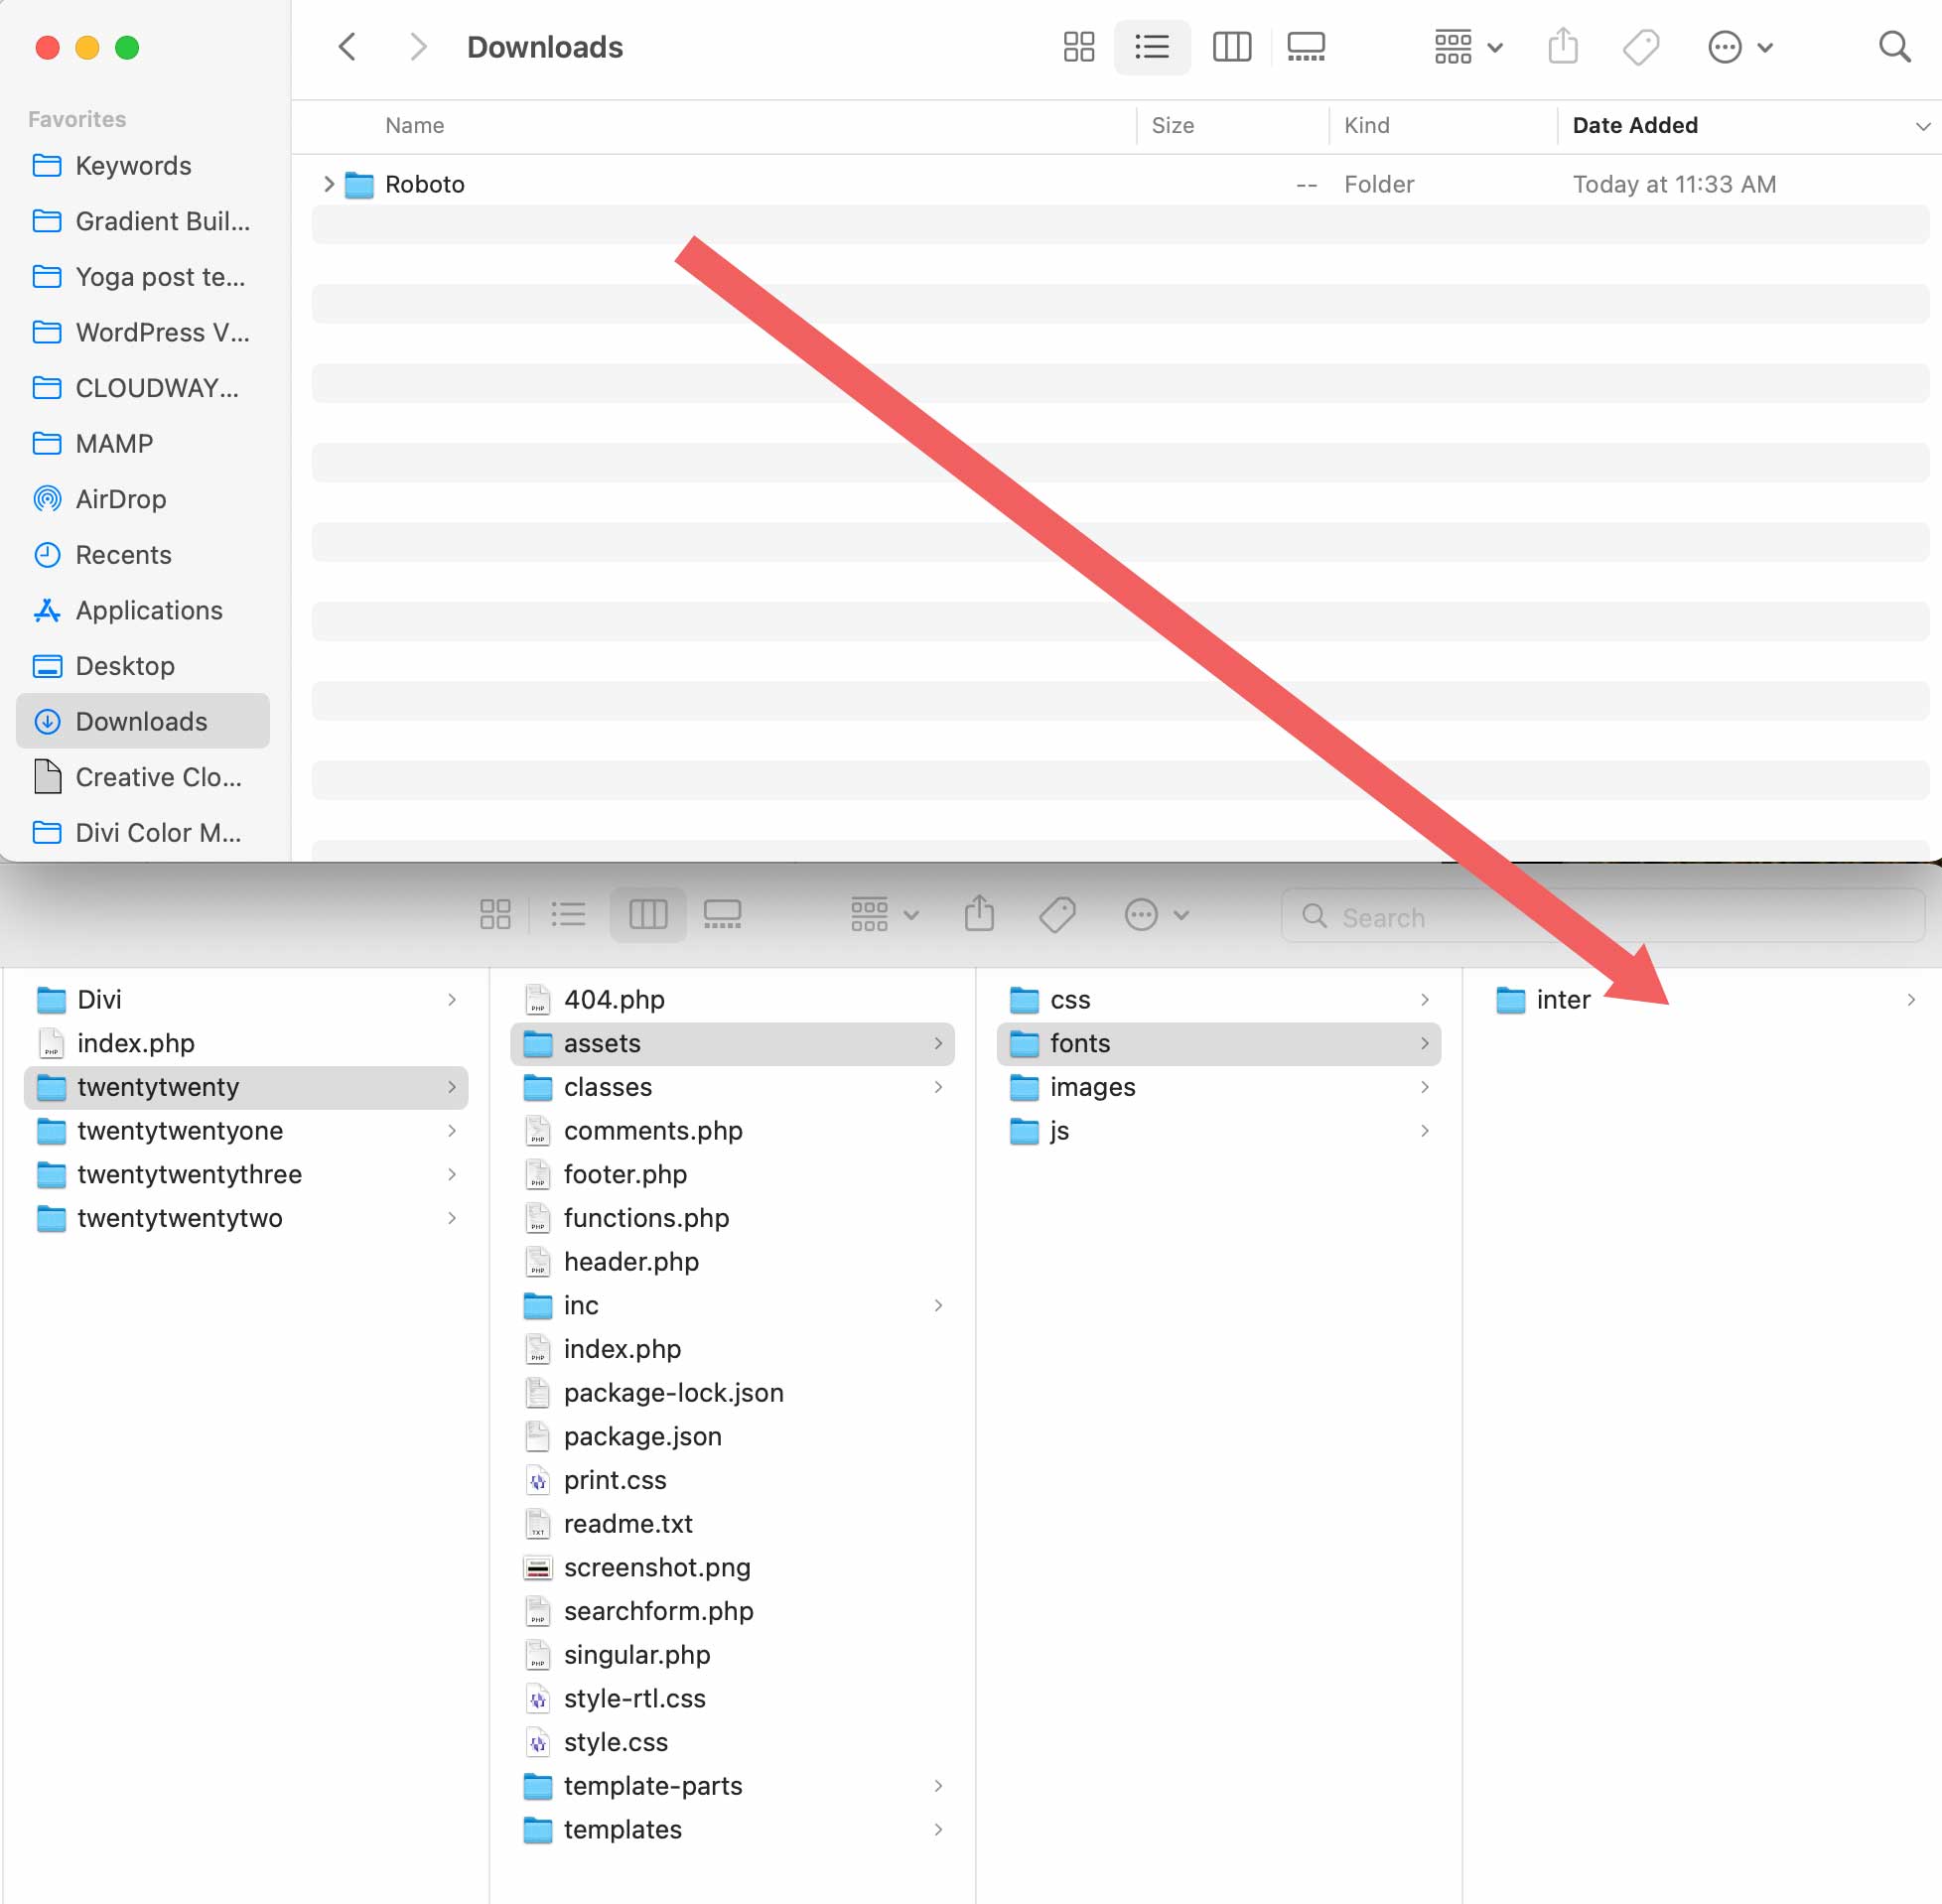1942x1904 pixels.
Task: Expand the fonts folder arrow
Action: pos(1430,1042)
